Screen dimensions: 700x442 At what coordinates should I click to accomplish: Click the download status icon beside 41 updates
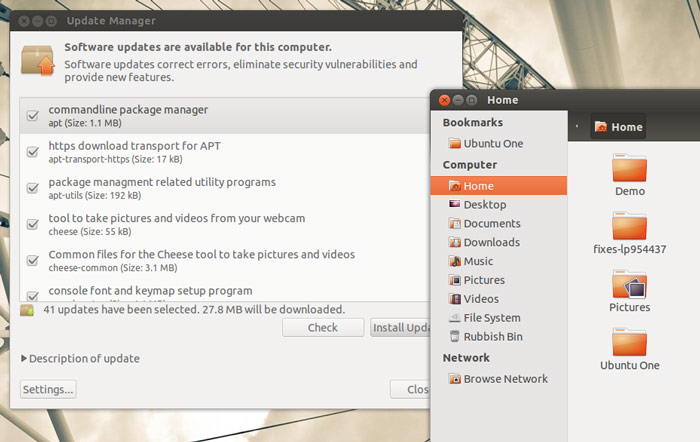(x=27, y=310)
